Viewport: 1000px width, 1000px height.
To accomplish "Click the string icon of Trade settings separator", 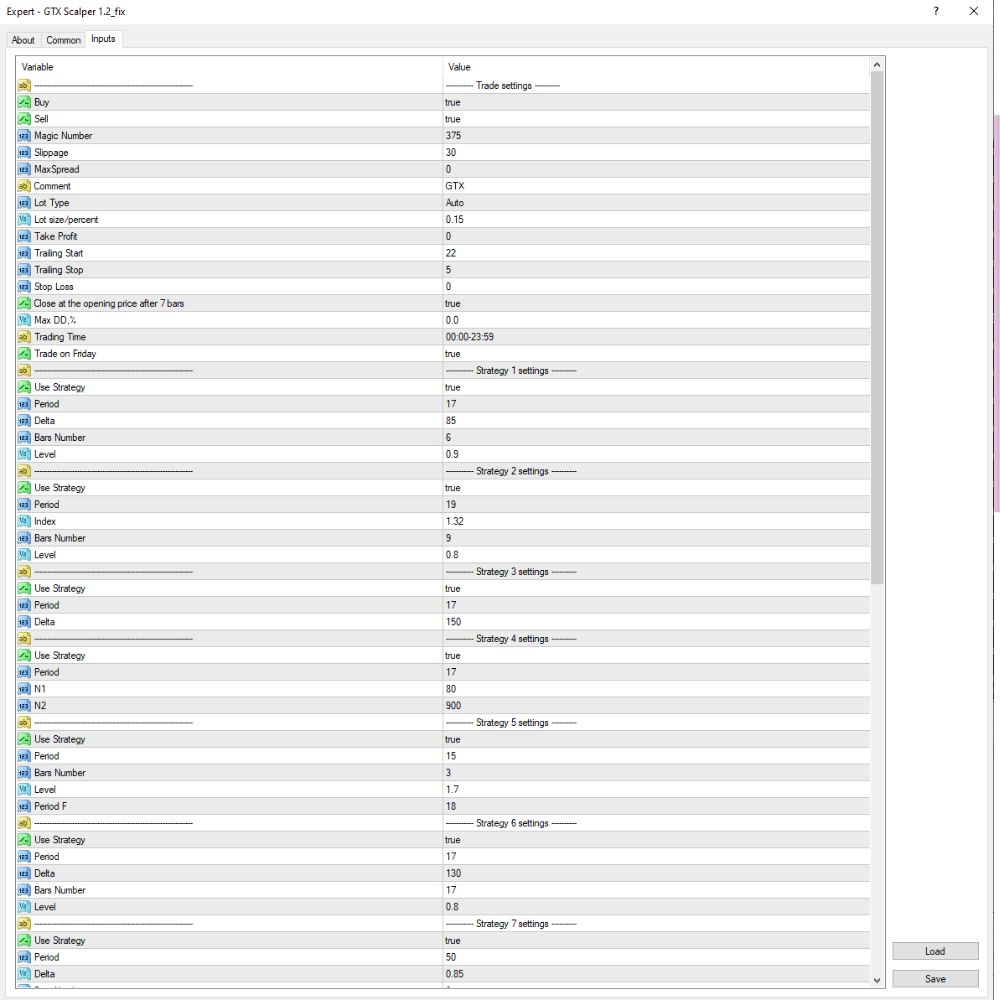I will pyautogui.click(x=24, y=85).
